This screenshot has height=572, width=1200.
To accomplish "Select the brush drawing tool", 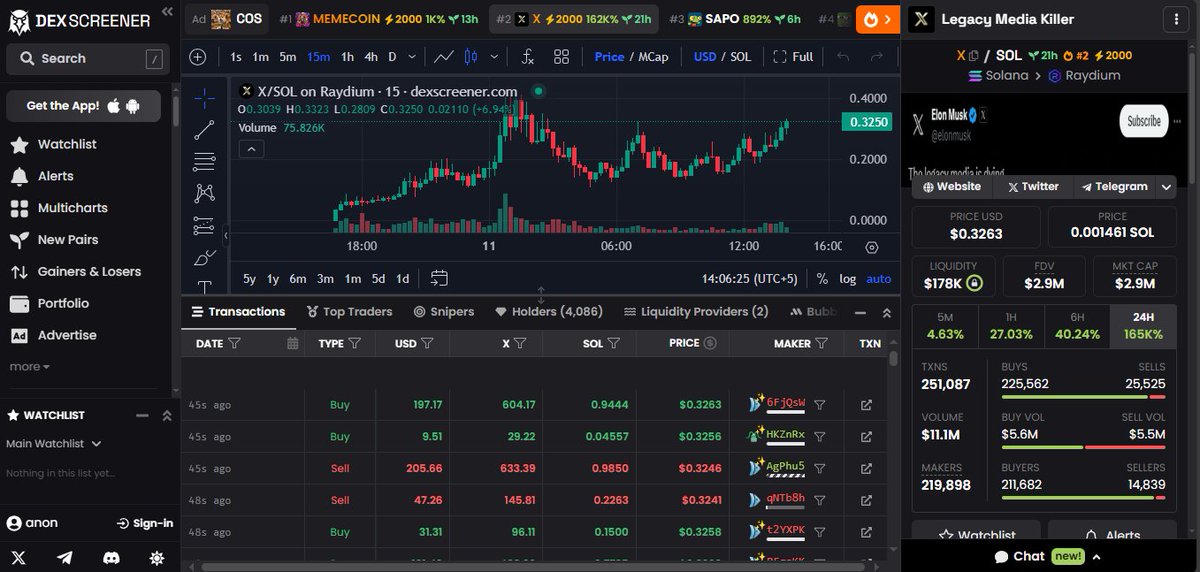I will point(204,257).
